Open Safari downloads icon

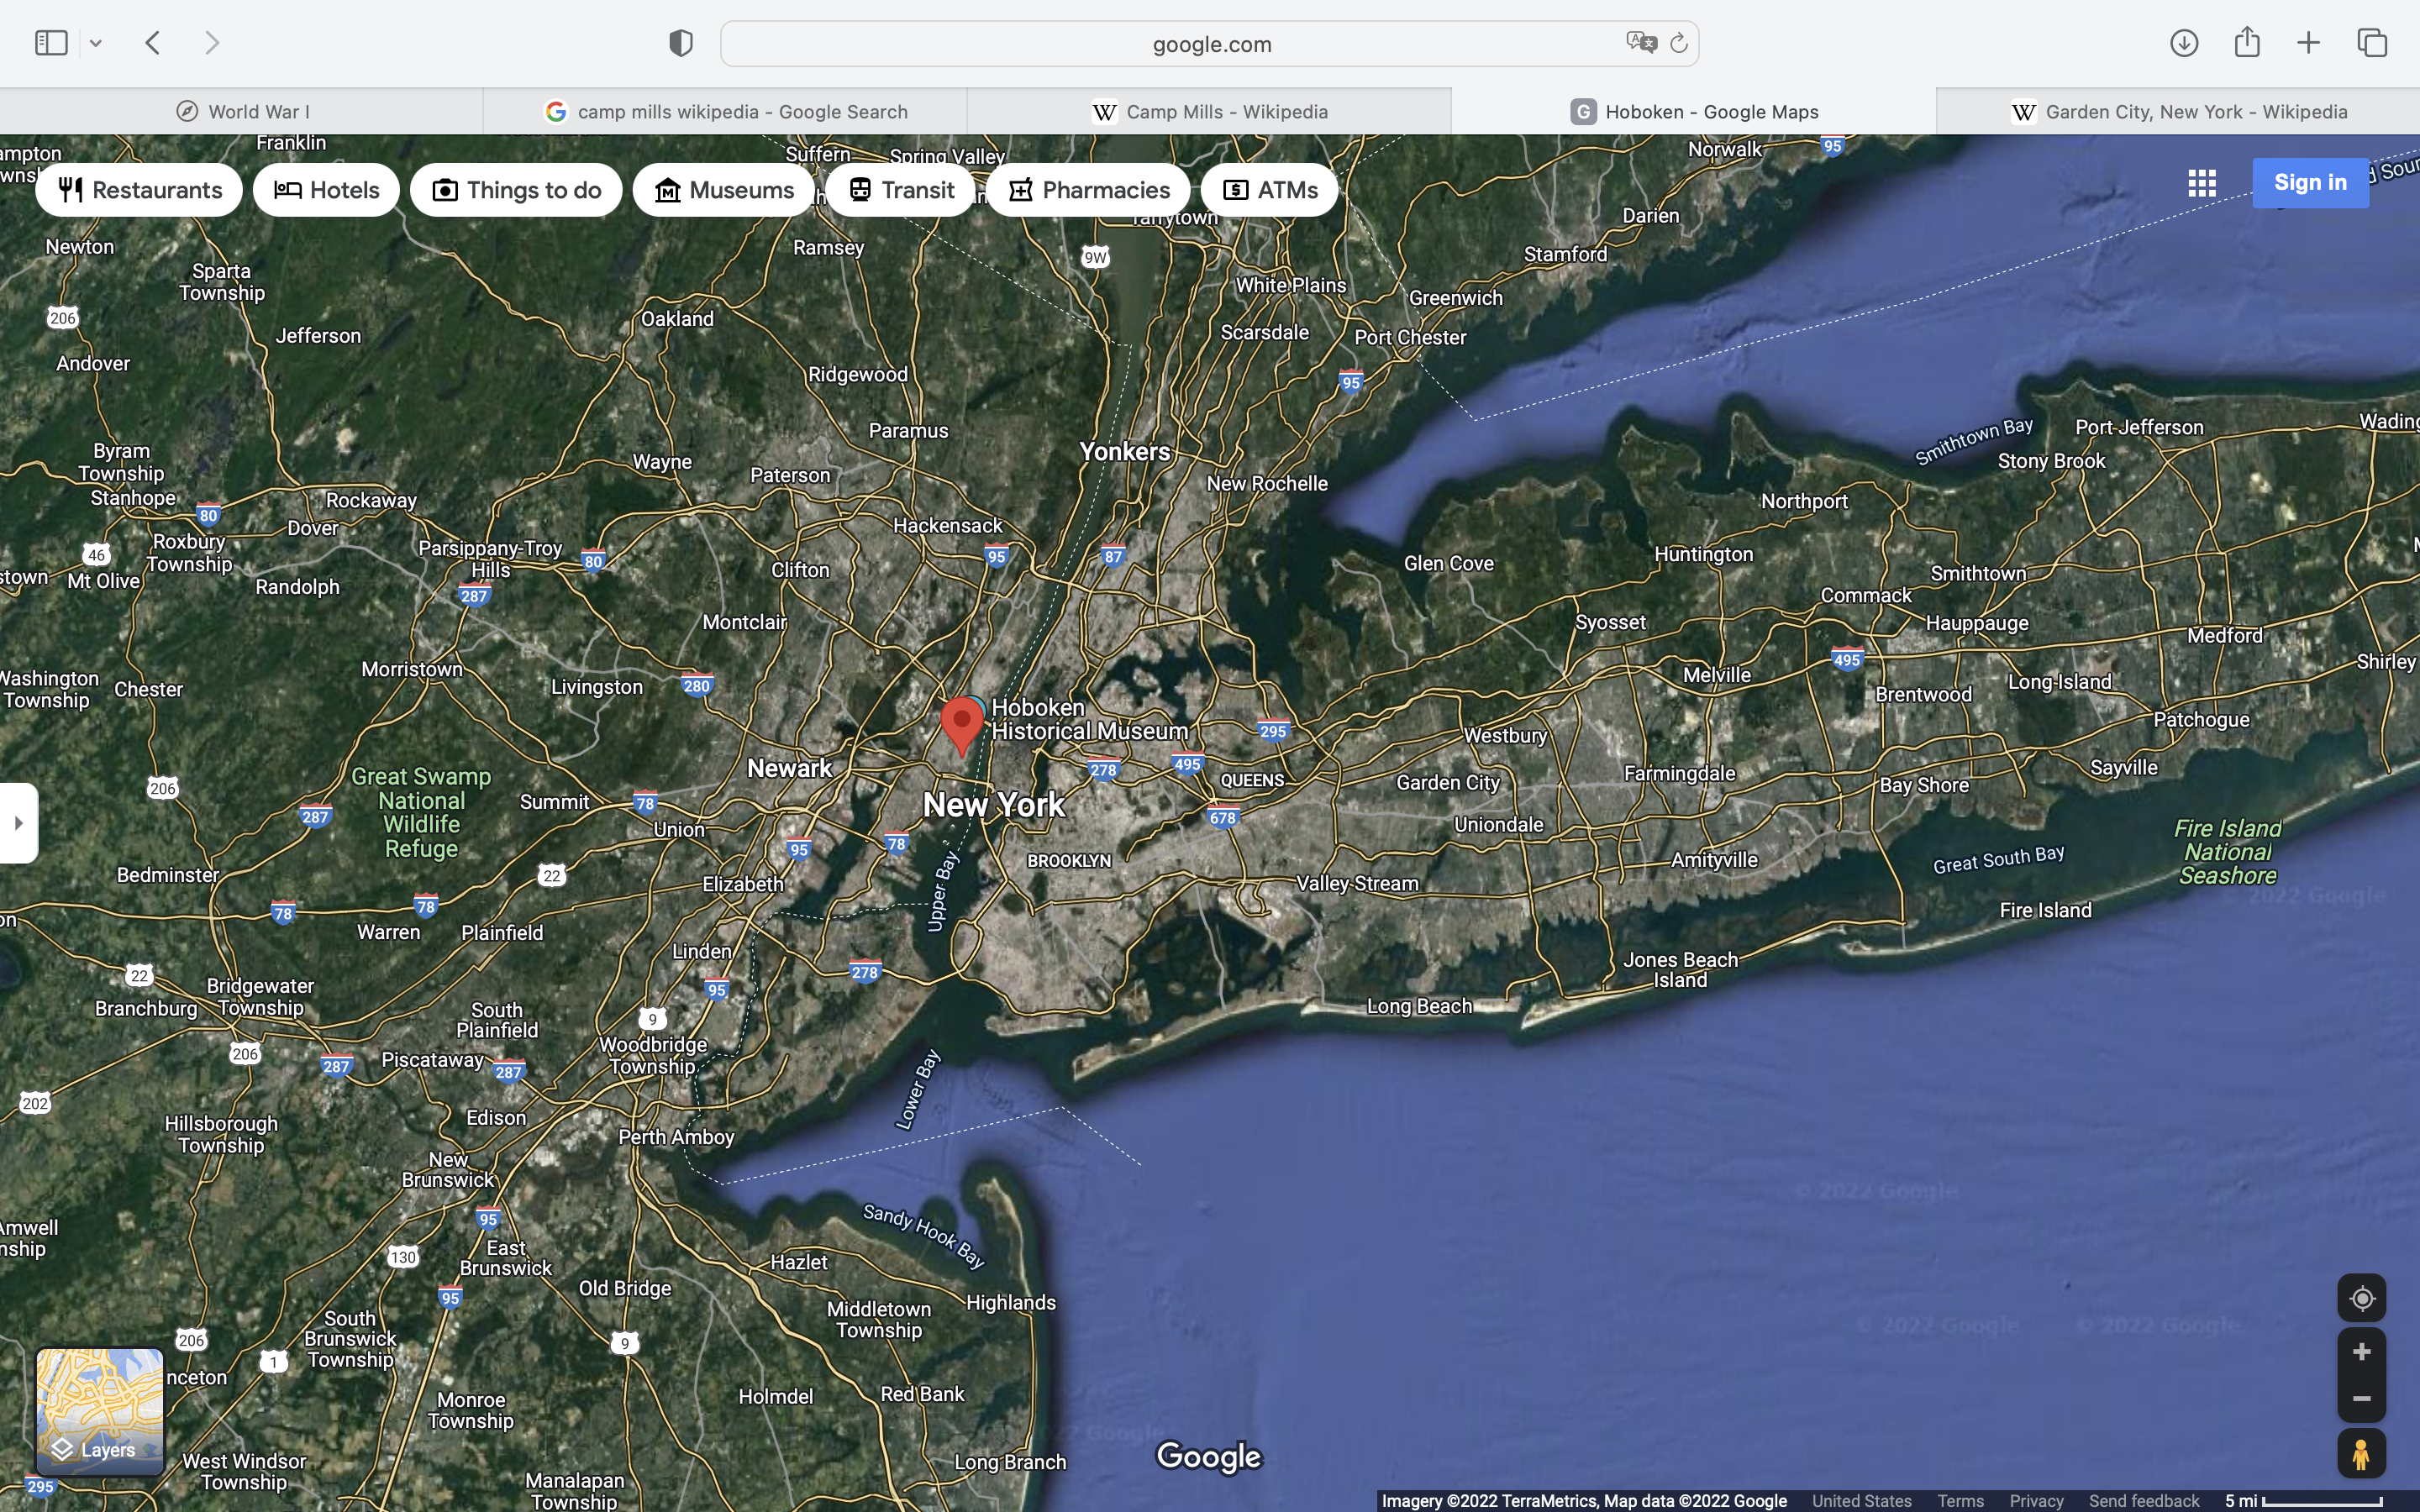coord(2184,43)
